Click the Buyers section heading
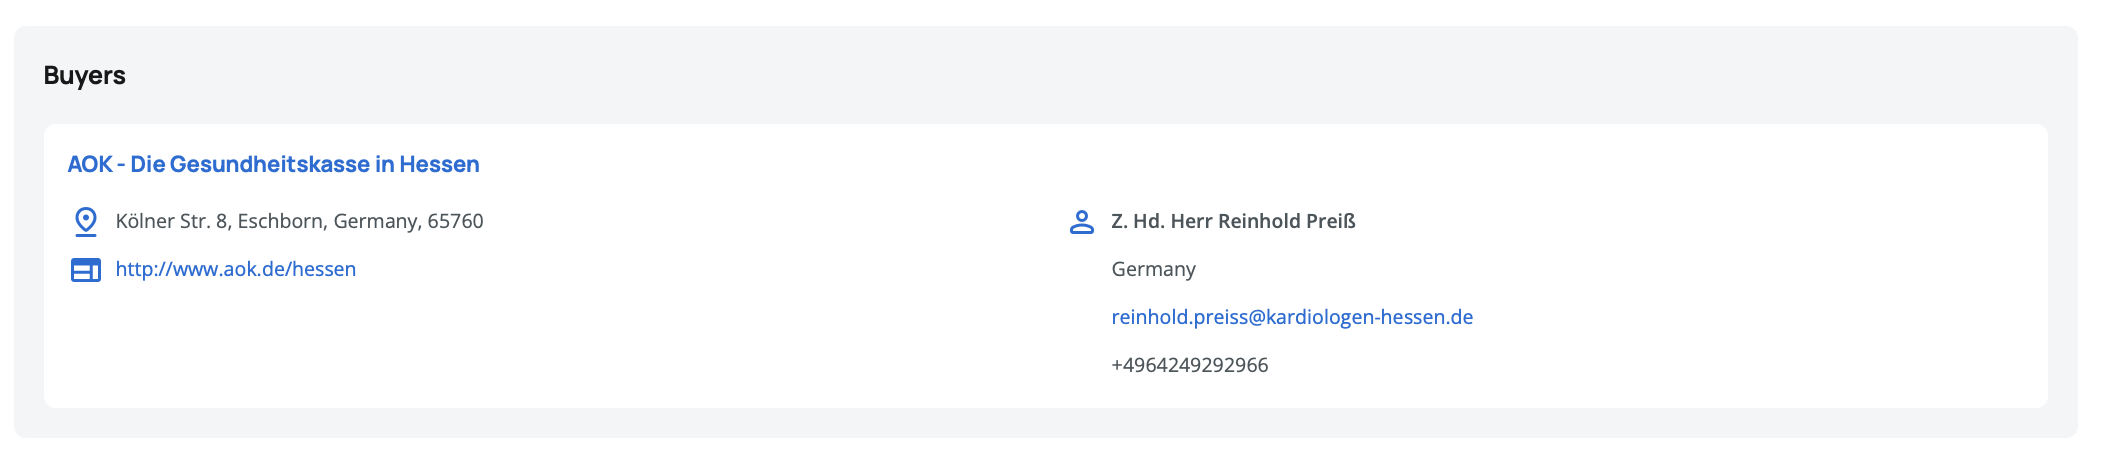Image resolution: width=2104 pixels, height=456 pixels. tap(85, 76)
